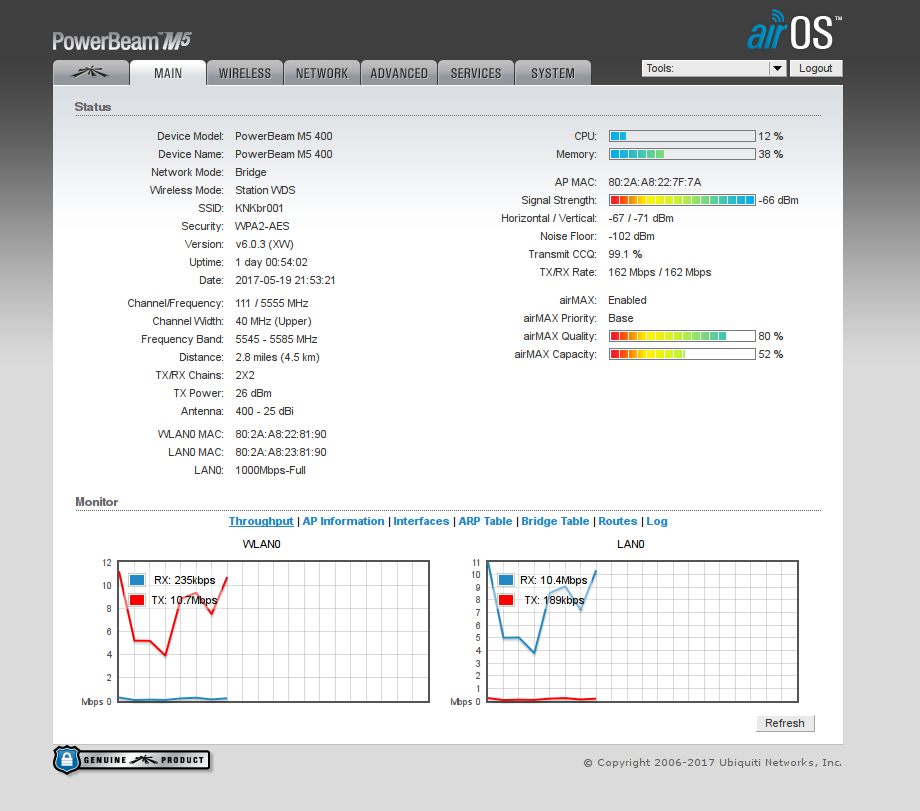
Task: Click signal reading -66 dBm
Action: tap(779, 200)
